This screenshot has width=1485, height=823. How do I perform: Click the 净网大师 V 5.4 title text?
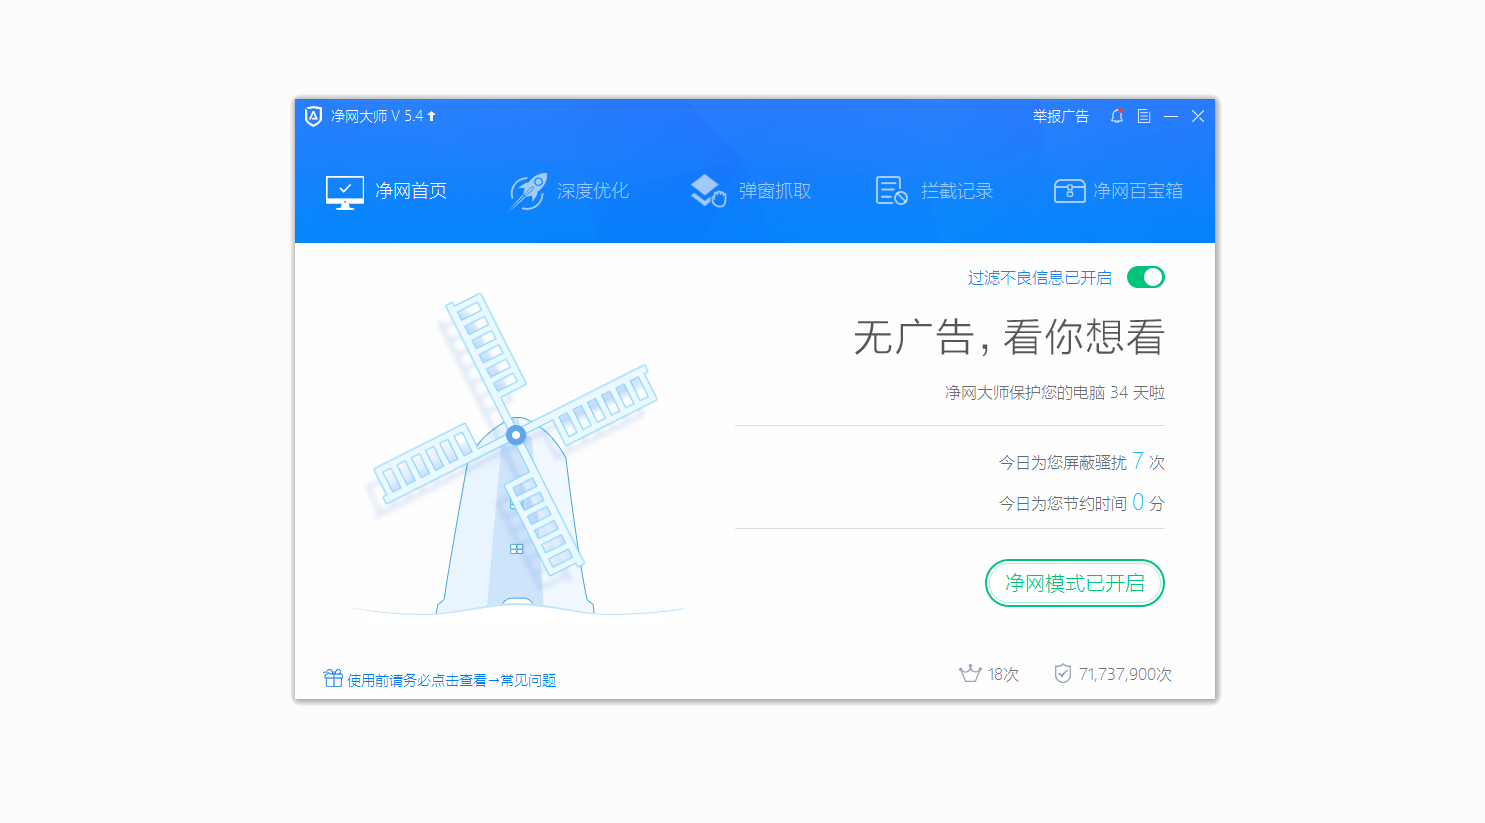point(377,116)
